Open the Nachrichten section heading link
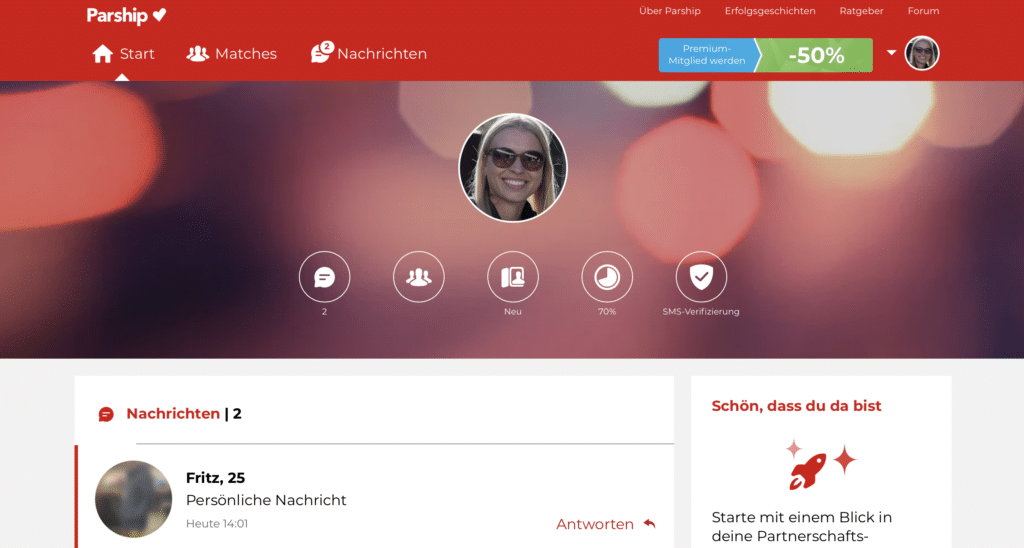The width and height of the screenshot is (1024, 548). (x=173, y=413)
